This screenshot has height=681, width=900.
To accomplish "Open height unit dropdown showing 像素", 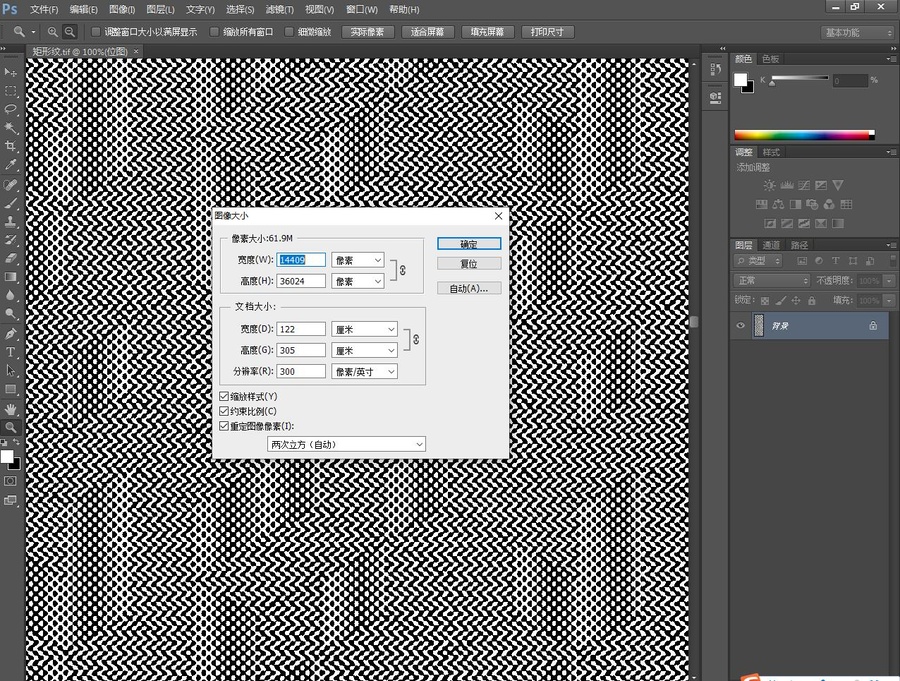I will (x=358, y=281).
